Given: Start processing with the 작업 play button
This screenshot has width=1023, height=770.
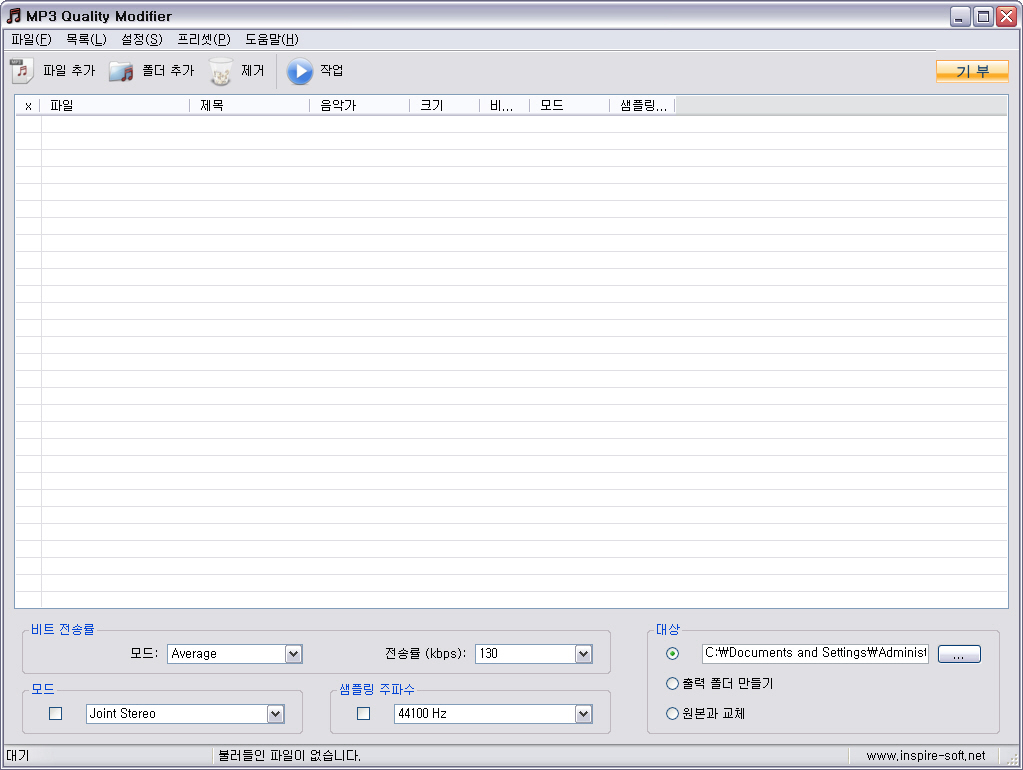Looking at the screenshot, I should tap(300, 71).
